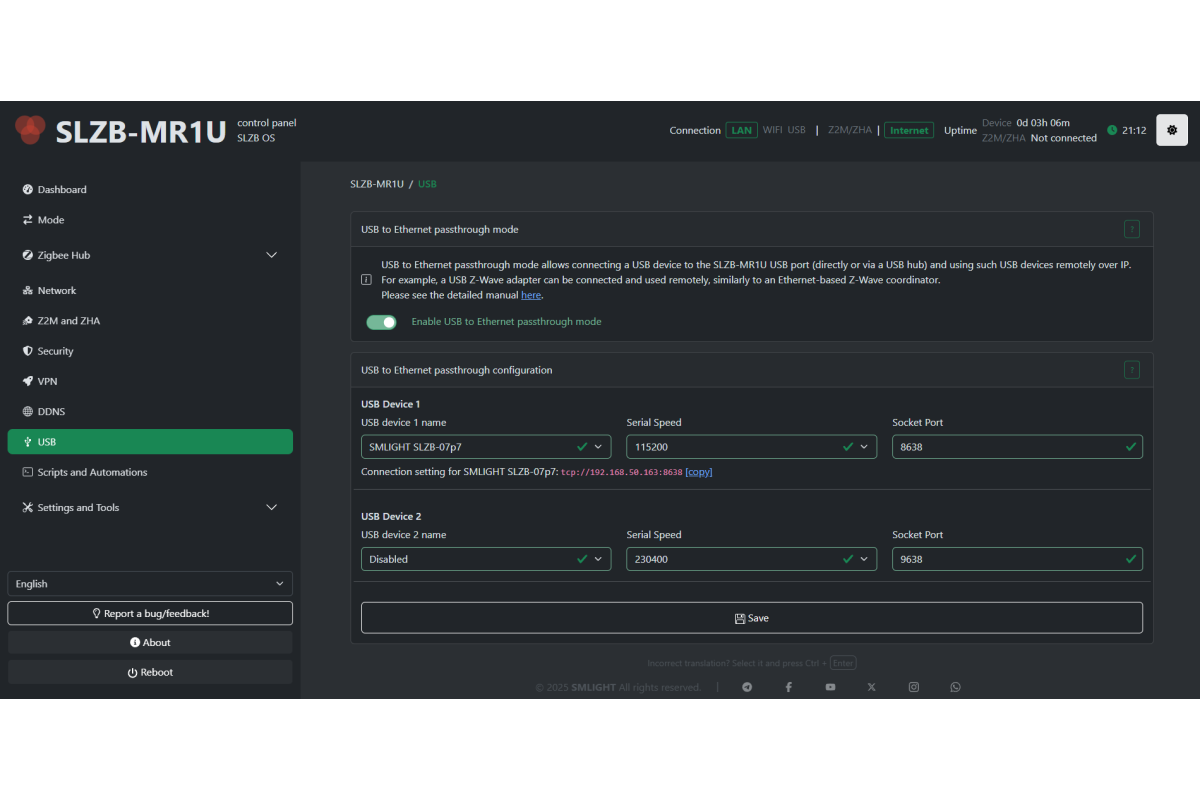Click the settings gear icon in header
Image resolution: width=1200 pixels, height=800 pixels.
point(1172,130)
